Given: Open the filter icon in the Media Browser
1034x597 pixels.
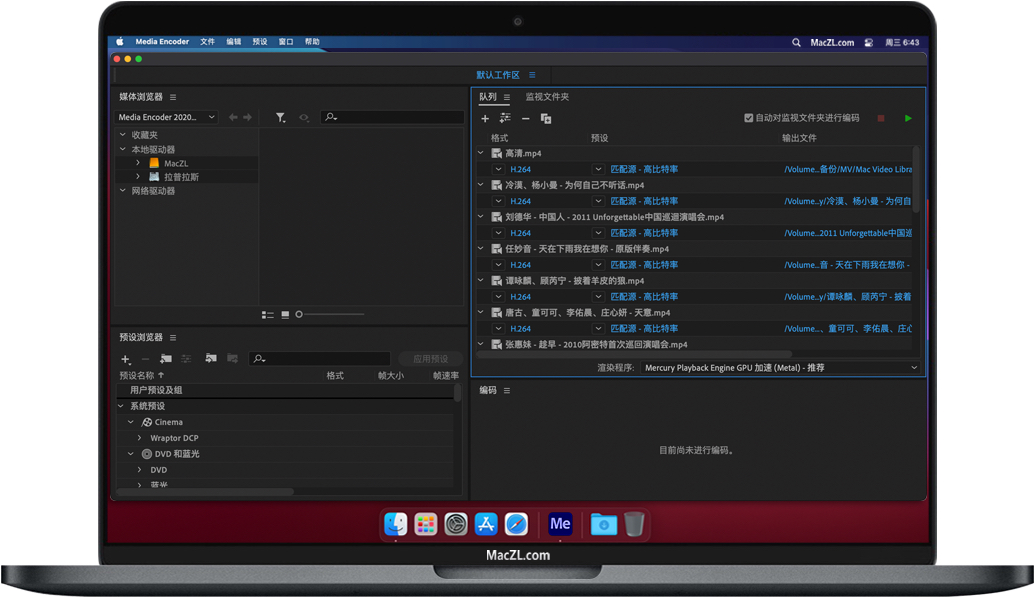Looking at the screenshot, I should click(281, 117).
